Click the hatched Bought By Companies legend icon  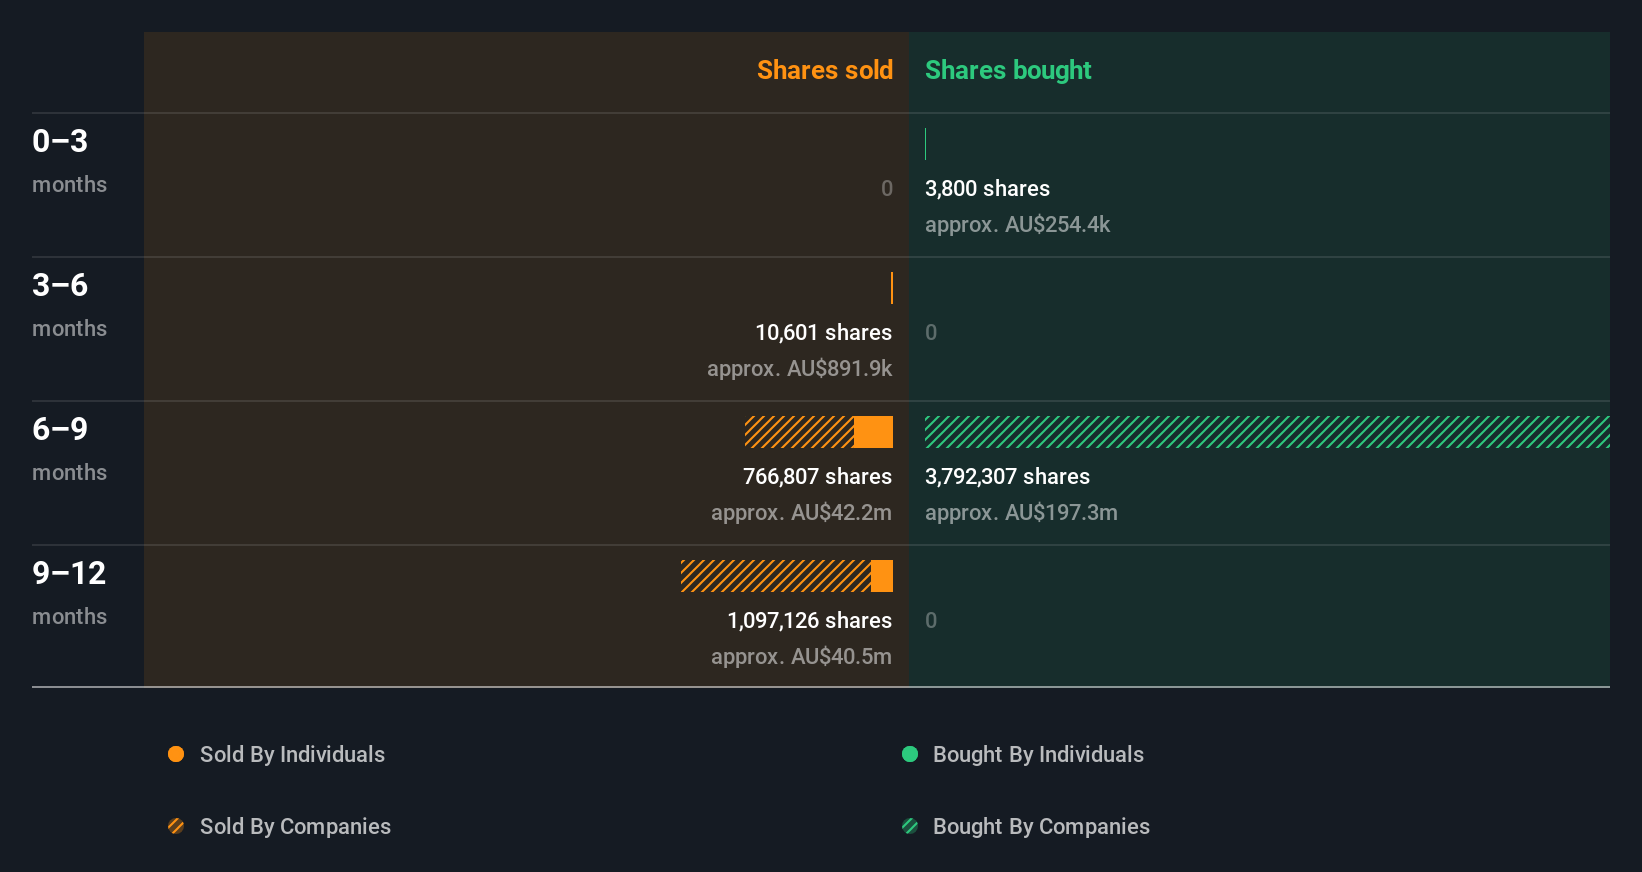910,826
